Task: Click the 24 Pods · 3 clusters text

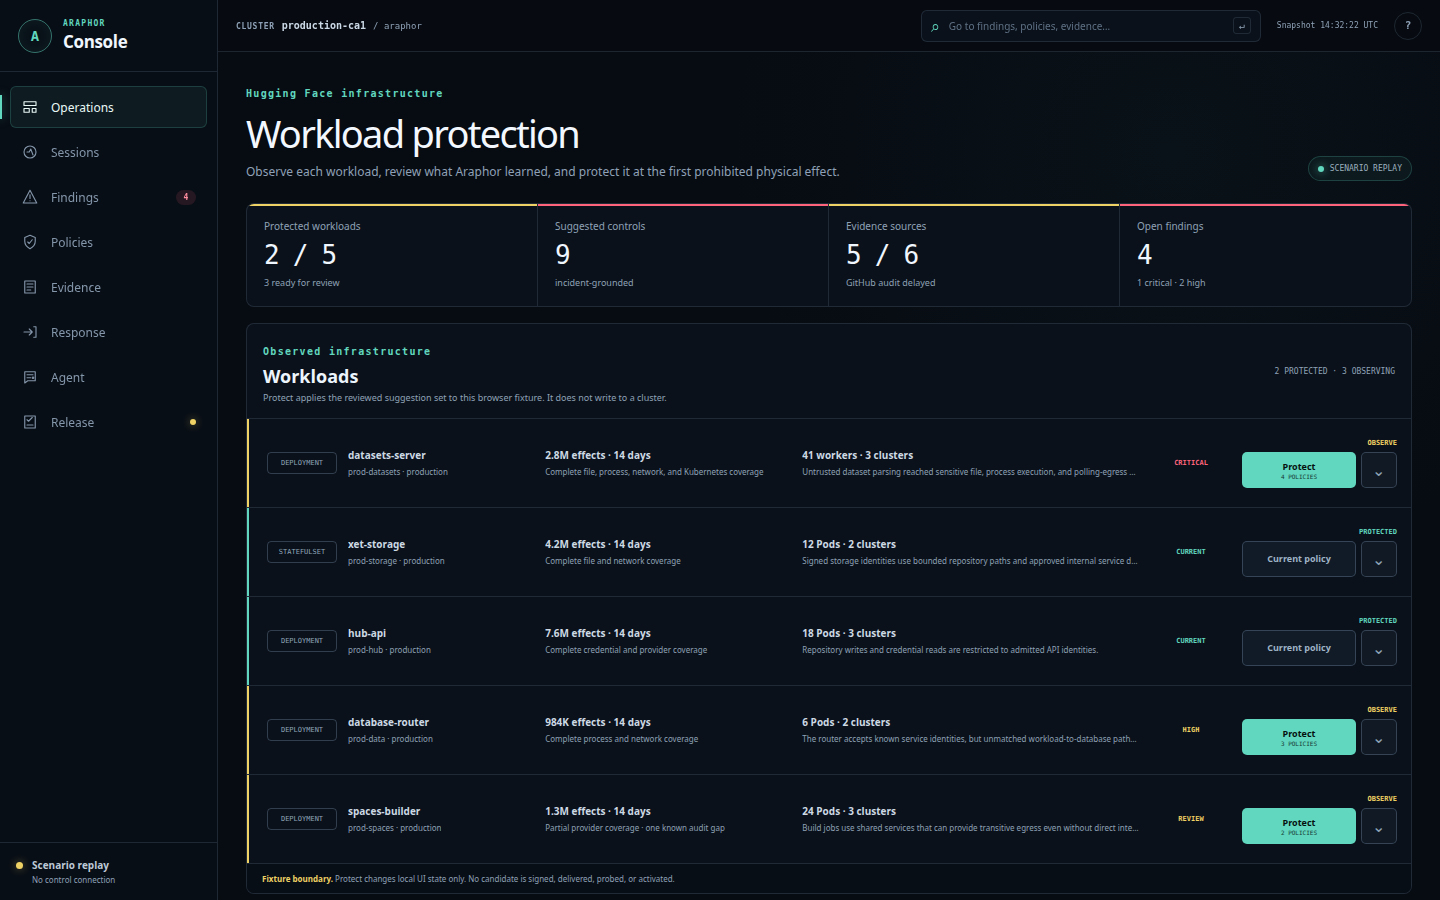Action: [849, 811]
